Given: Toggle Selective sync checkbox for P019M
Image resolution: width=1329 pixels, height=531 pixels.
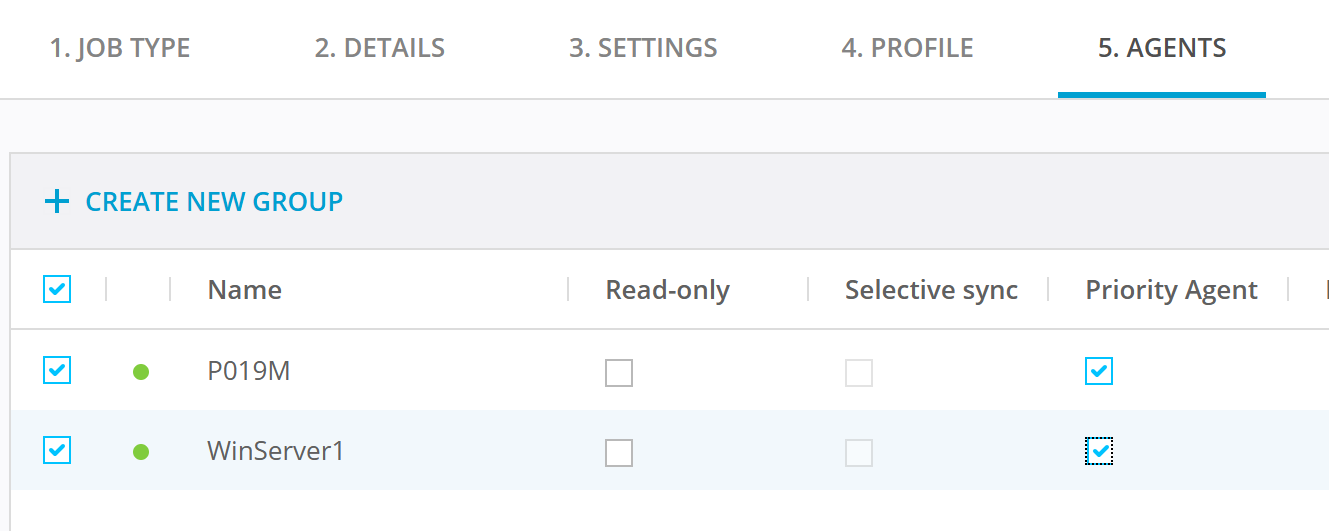Looking at the screenshot, I should point(859,373).
